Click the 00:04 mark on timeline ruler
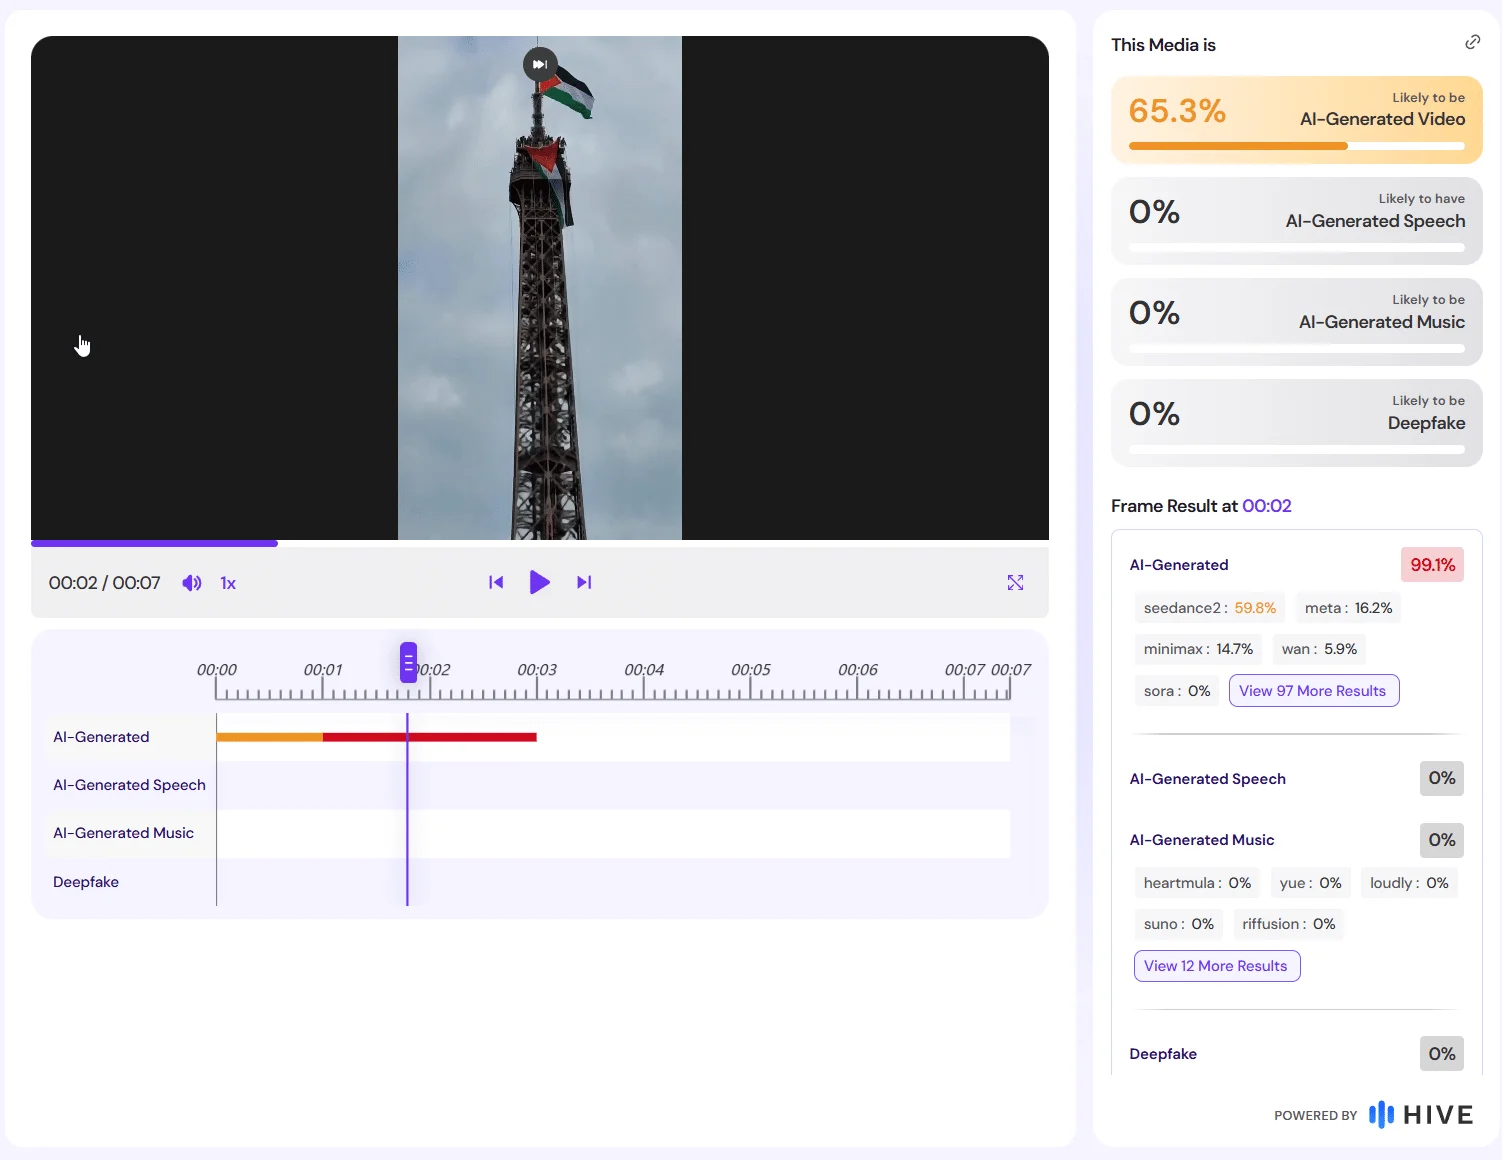The width and height of the screenshot is (1502, 1160). pyautogui.click(x=644, y=670)
